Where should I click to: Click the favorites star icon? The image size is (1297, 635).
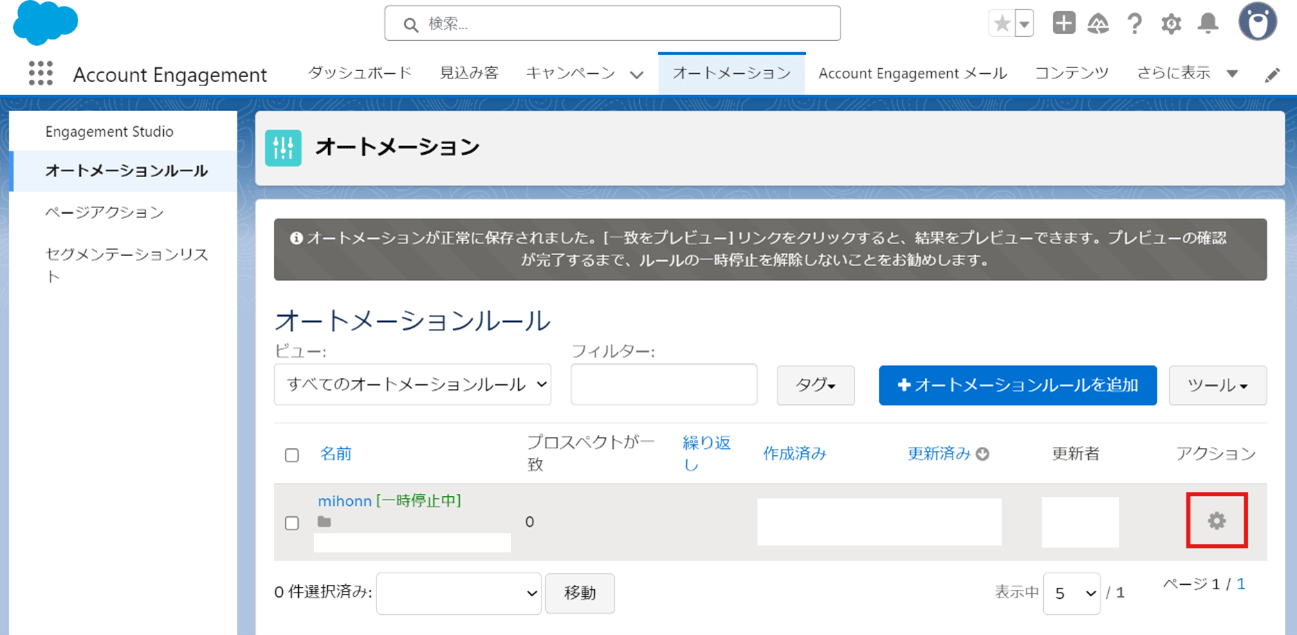point(1001,23)
